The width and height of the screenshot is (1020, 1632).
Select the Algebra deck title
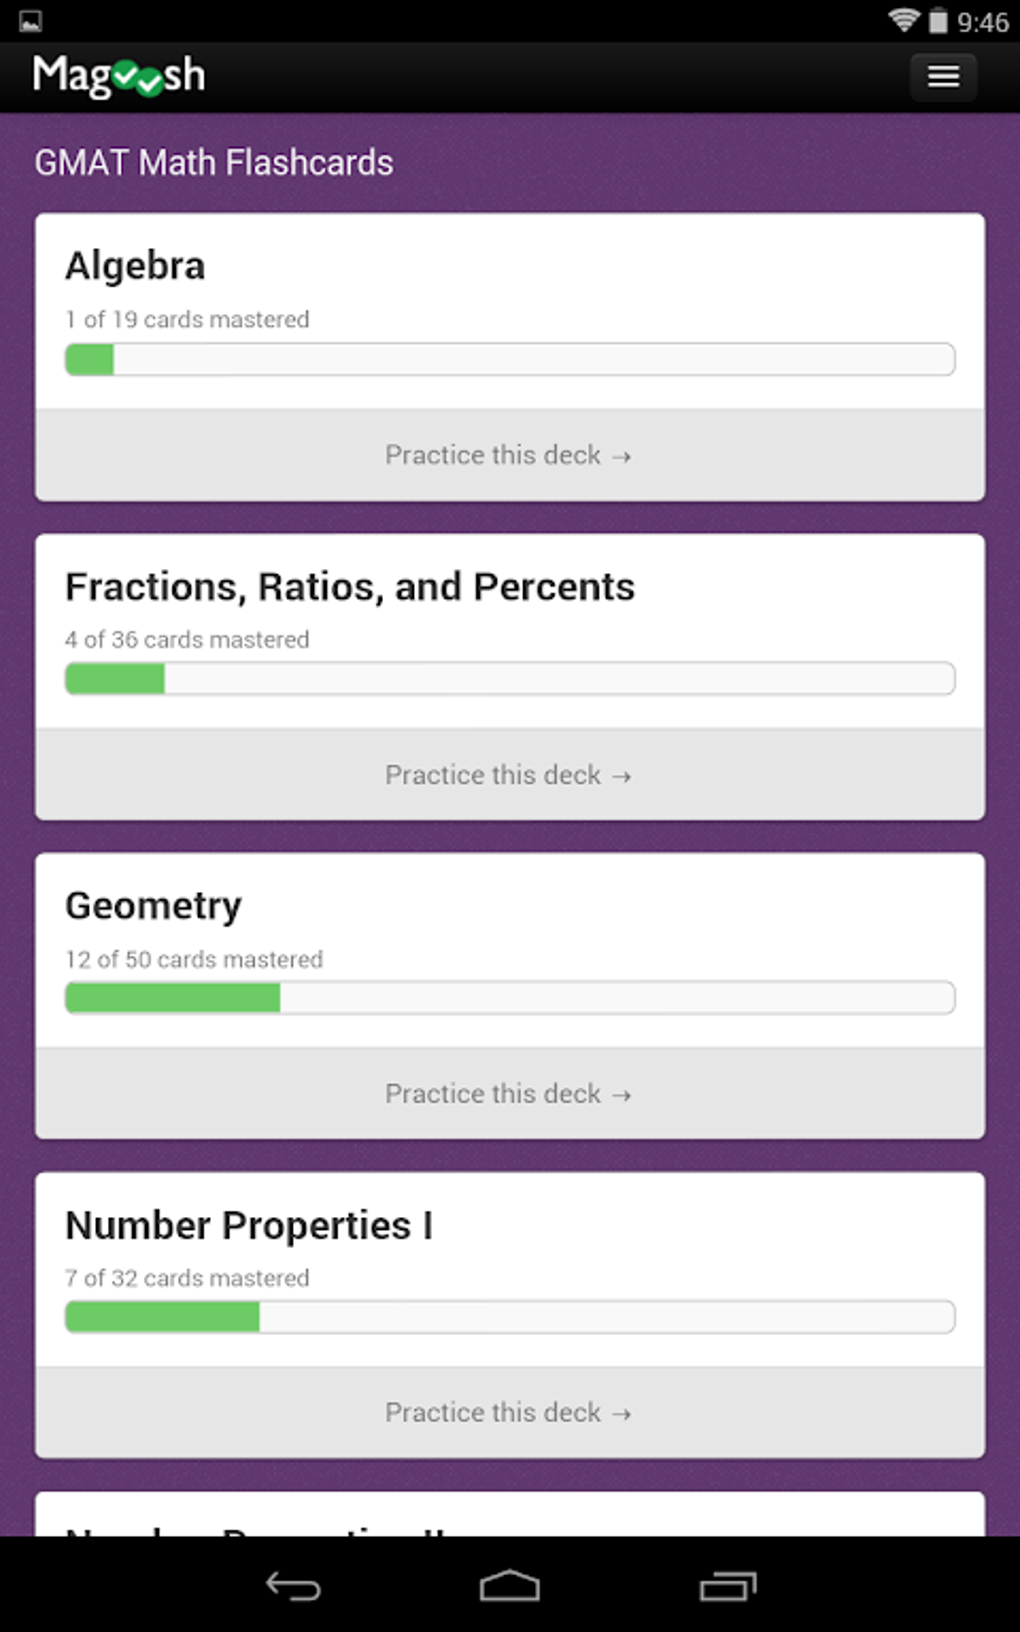click(x=135, y=266)
